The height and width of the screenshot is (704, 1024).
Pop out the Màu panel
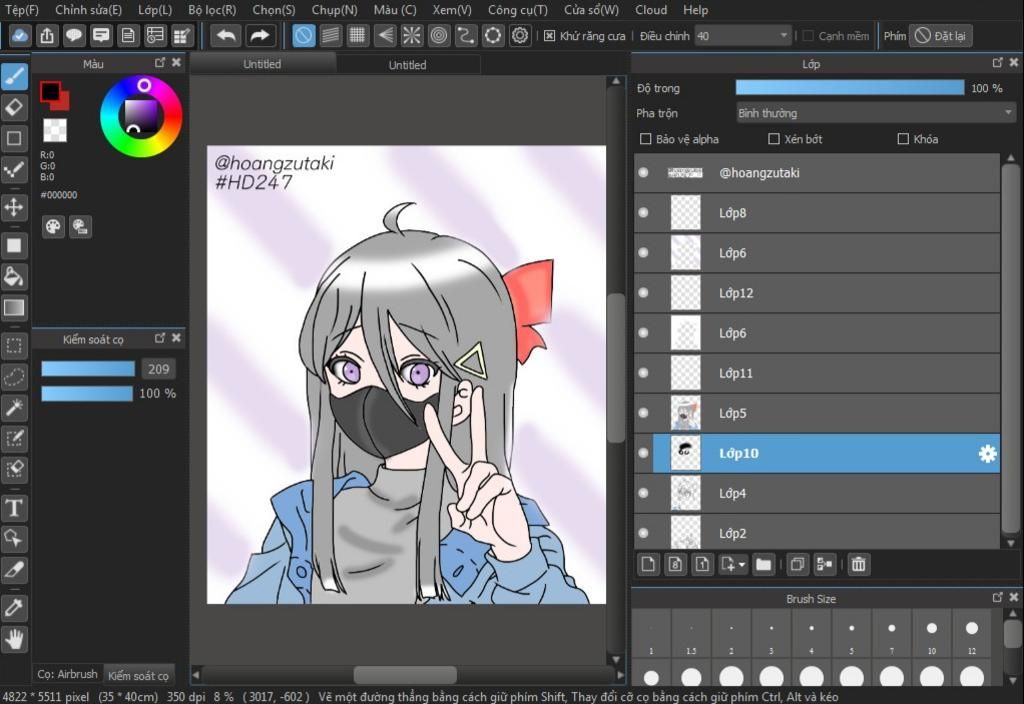[160, 63]
